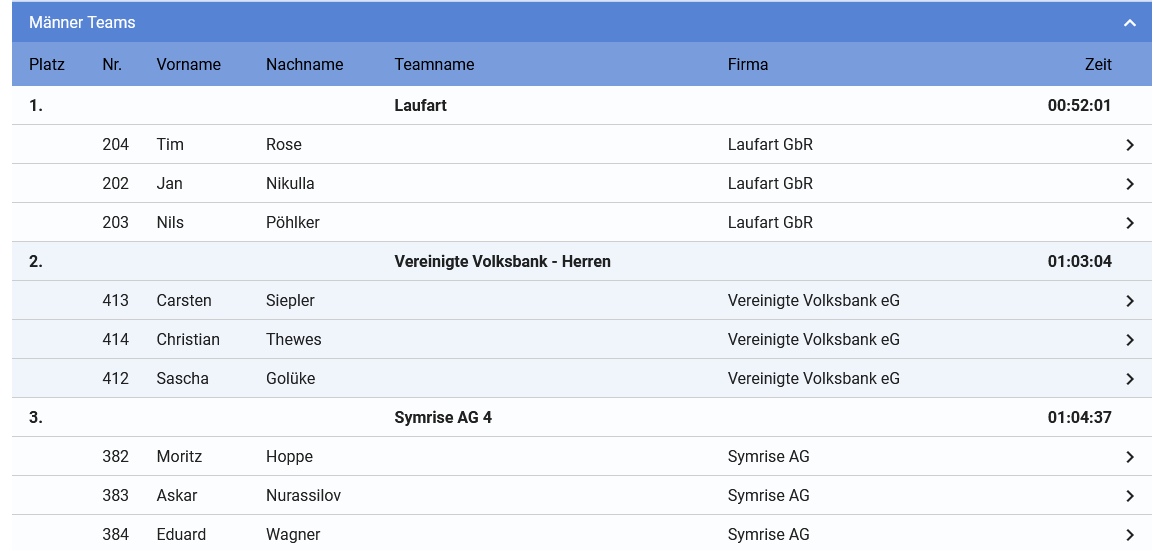The height and width of the screenshot is (551, 1159).
Task: Open details arrow for Jan Nikulla
Action: pyautogui.click(x=1129, y=184)
